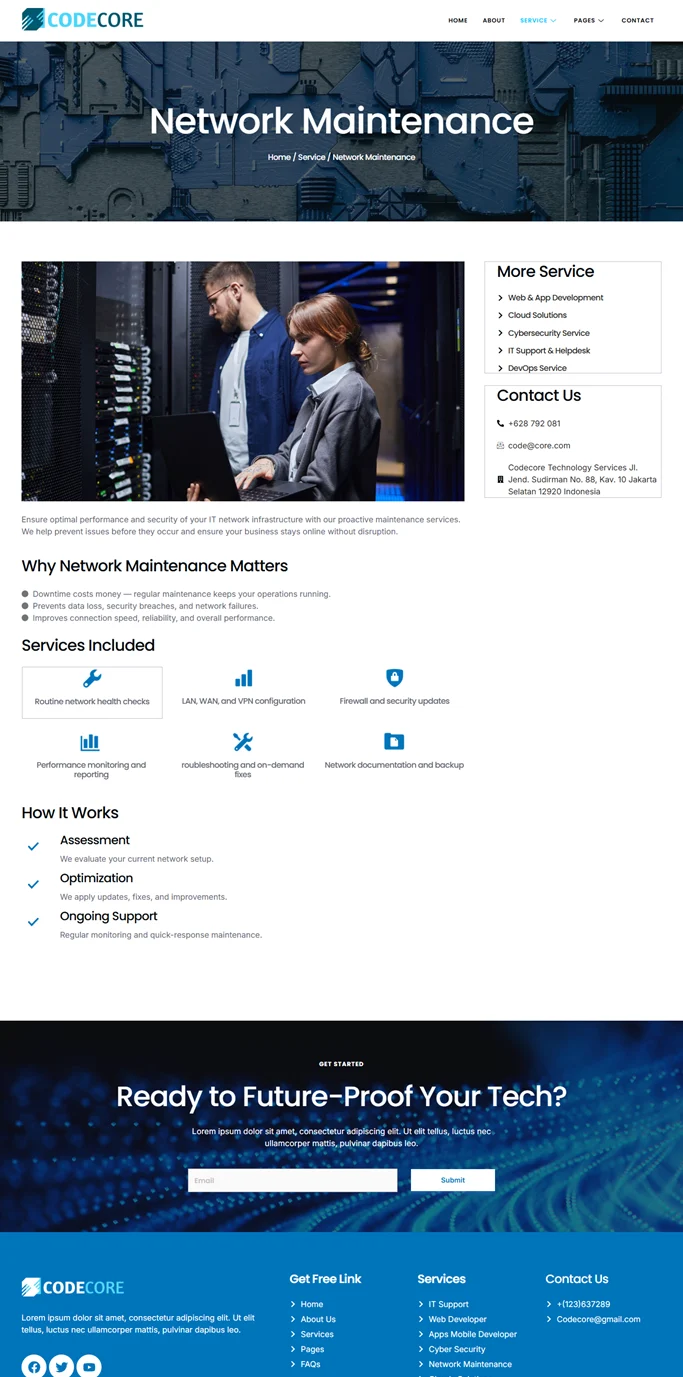Click checkmark icon beside Optimization

(33, 884)
